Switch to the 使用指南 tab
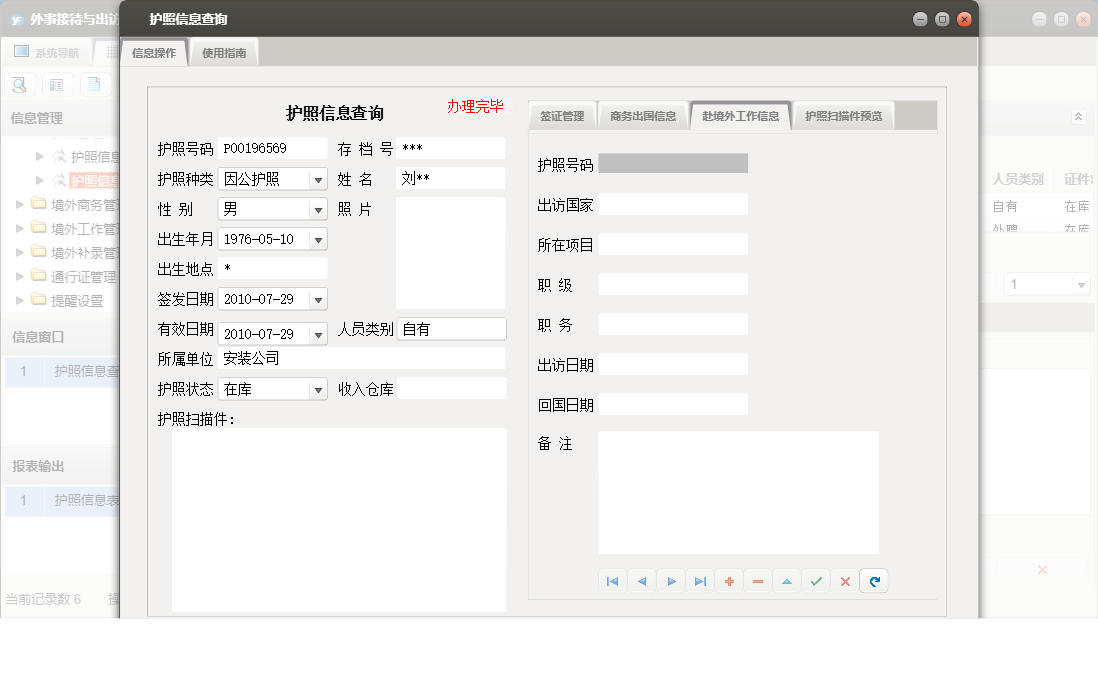 [x=224, y=50]
